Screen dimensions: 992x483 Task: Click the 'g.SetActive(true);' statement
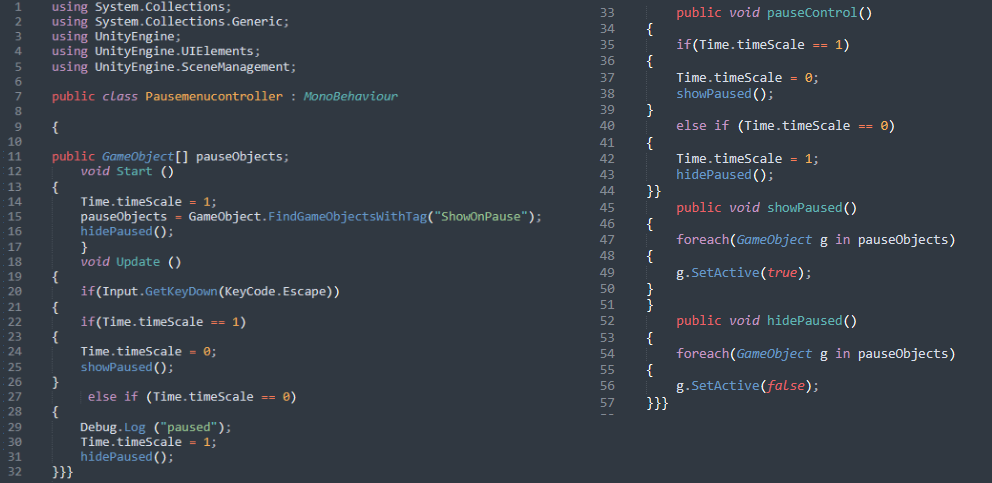point(743,273)
